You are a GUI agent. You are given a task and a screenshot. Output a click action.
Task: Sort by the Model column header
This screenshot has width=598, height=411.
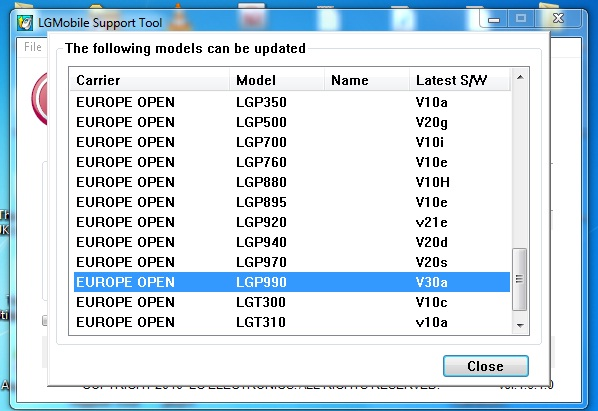pos(277,80)
